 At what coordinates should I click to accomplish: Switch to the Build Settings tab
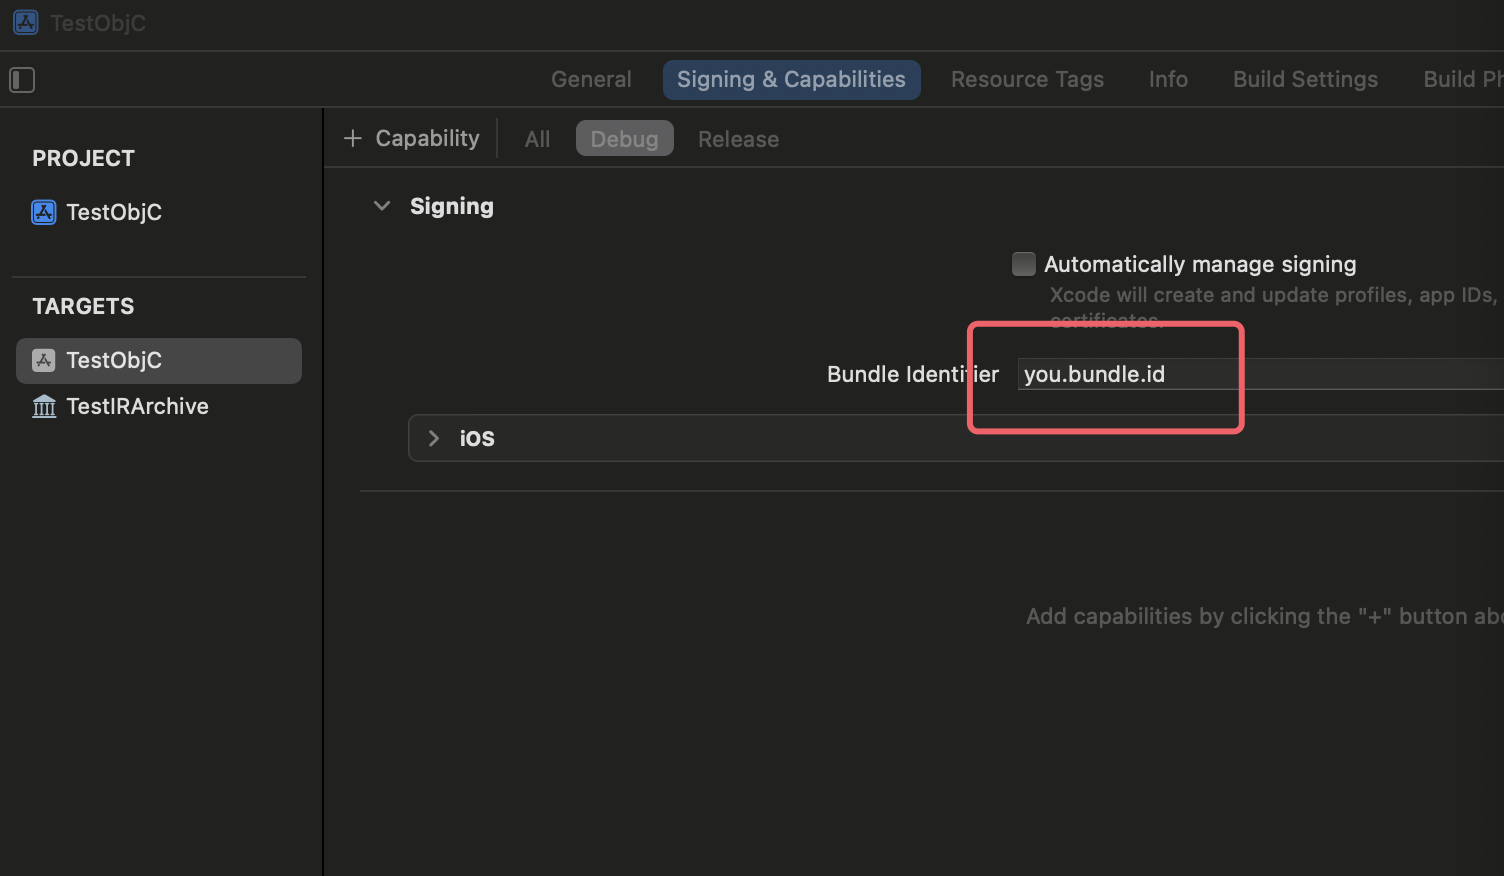pyautogui.click(x=1305, y=79)
